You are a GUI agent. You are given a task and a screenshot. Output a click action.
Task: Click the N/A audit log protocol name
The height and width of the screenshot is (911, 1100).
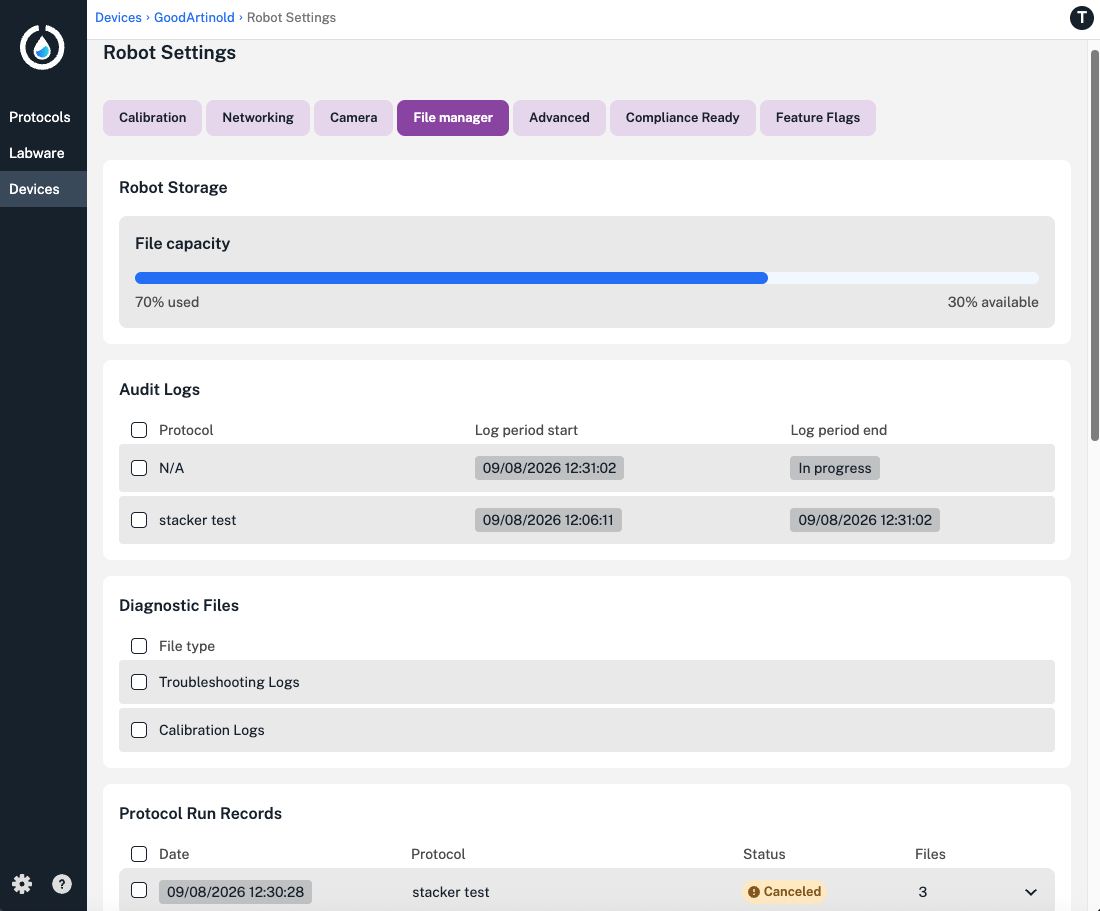pyautogui.click(x=171, y=468)
